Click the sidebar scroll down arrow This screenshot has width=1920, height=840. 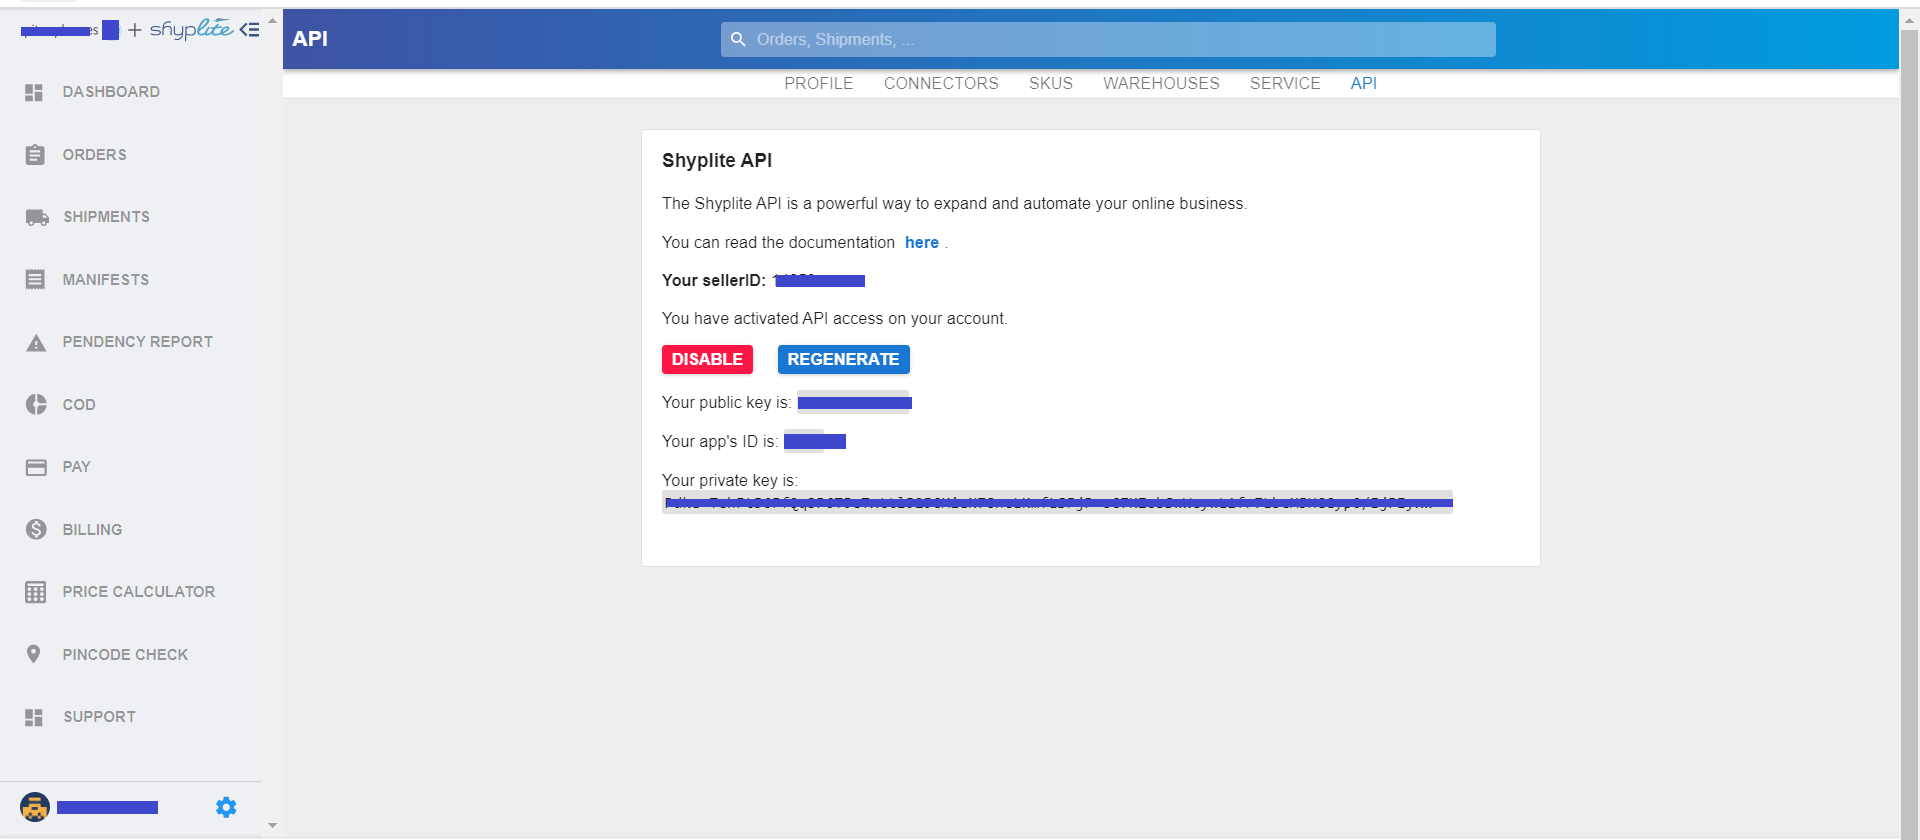pos(272,826)
